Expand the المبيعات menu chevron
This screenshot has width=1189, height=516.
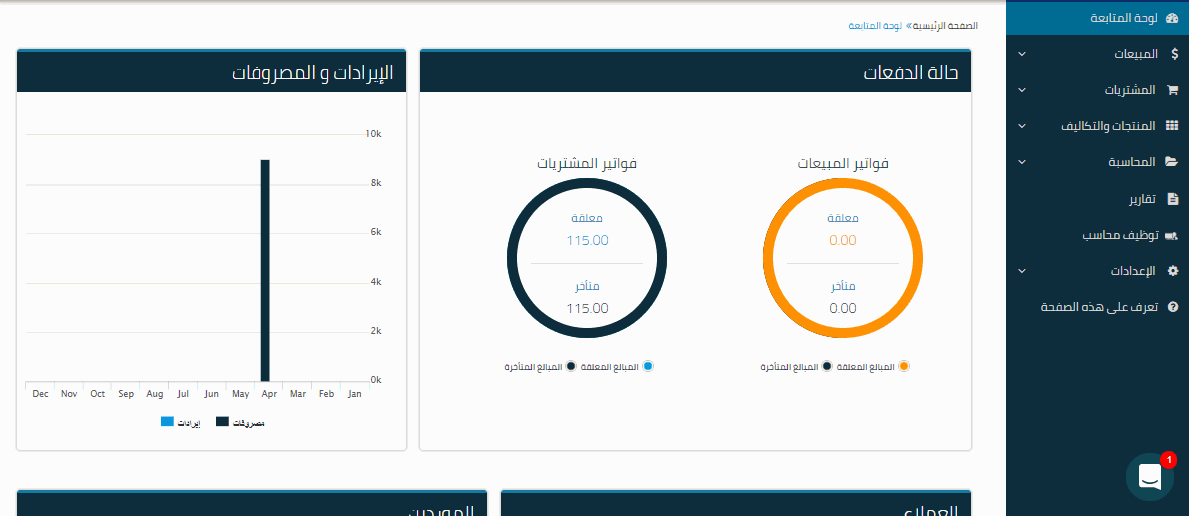tap(1021, 54)
